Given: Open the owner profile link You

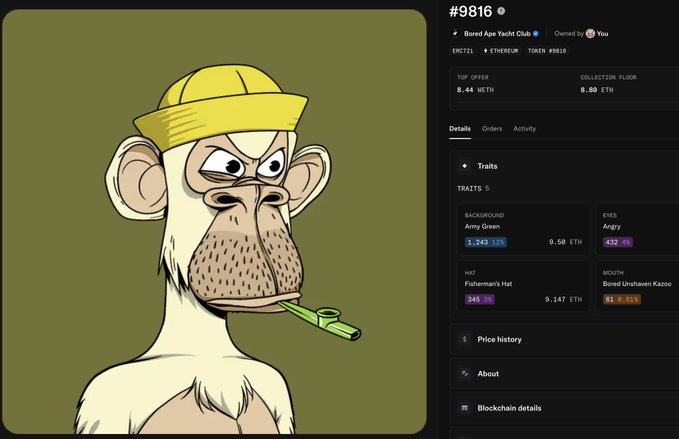Looking at the screenshot, I should pyautogui.click(x=602, y=33).
